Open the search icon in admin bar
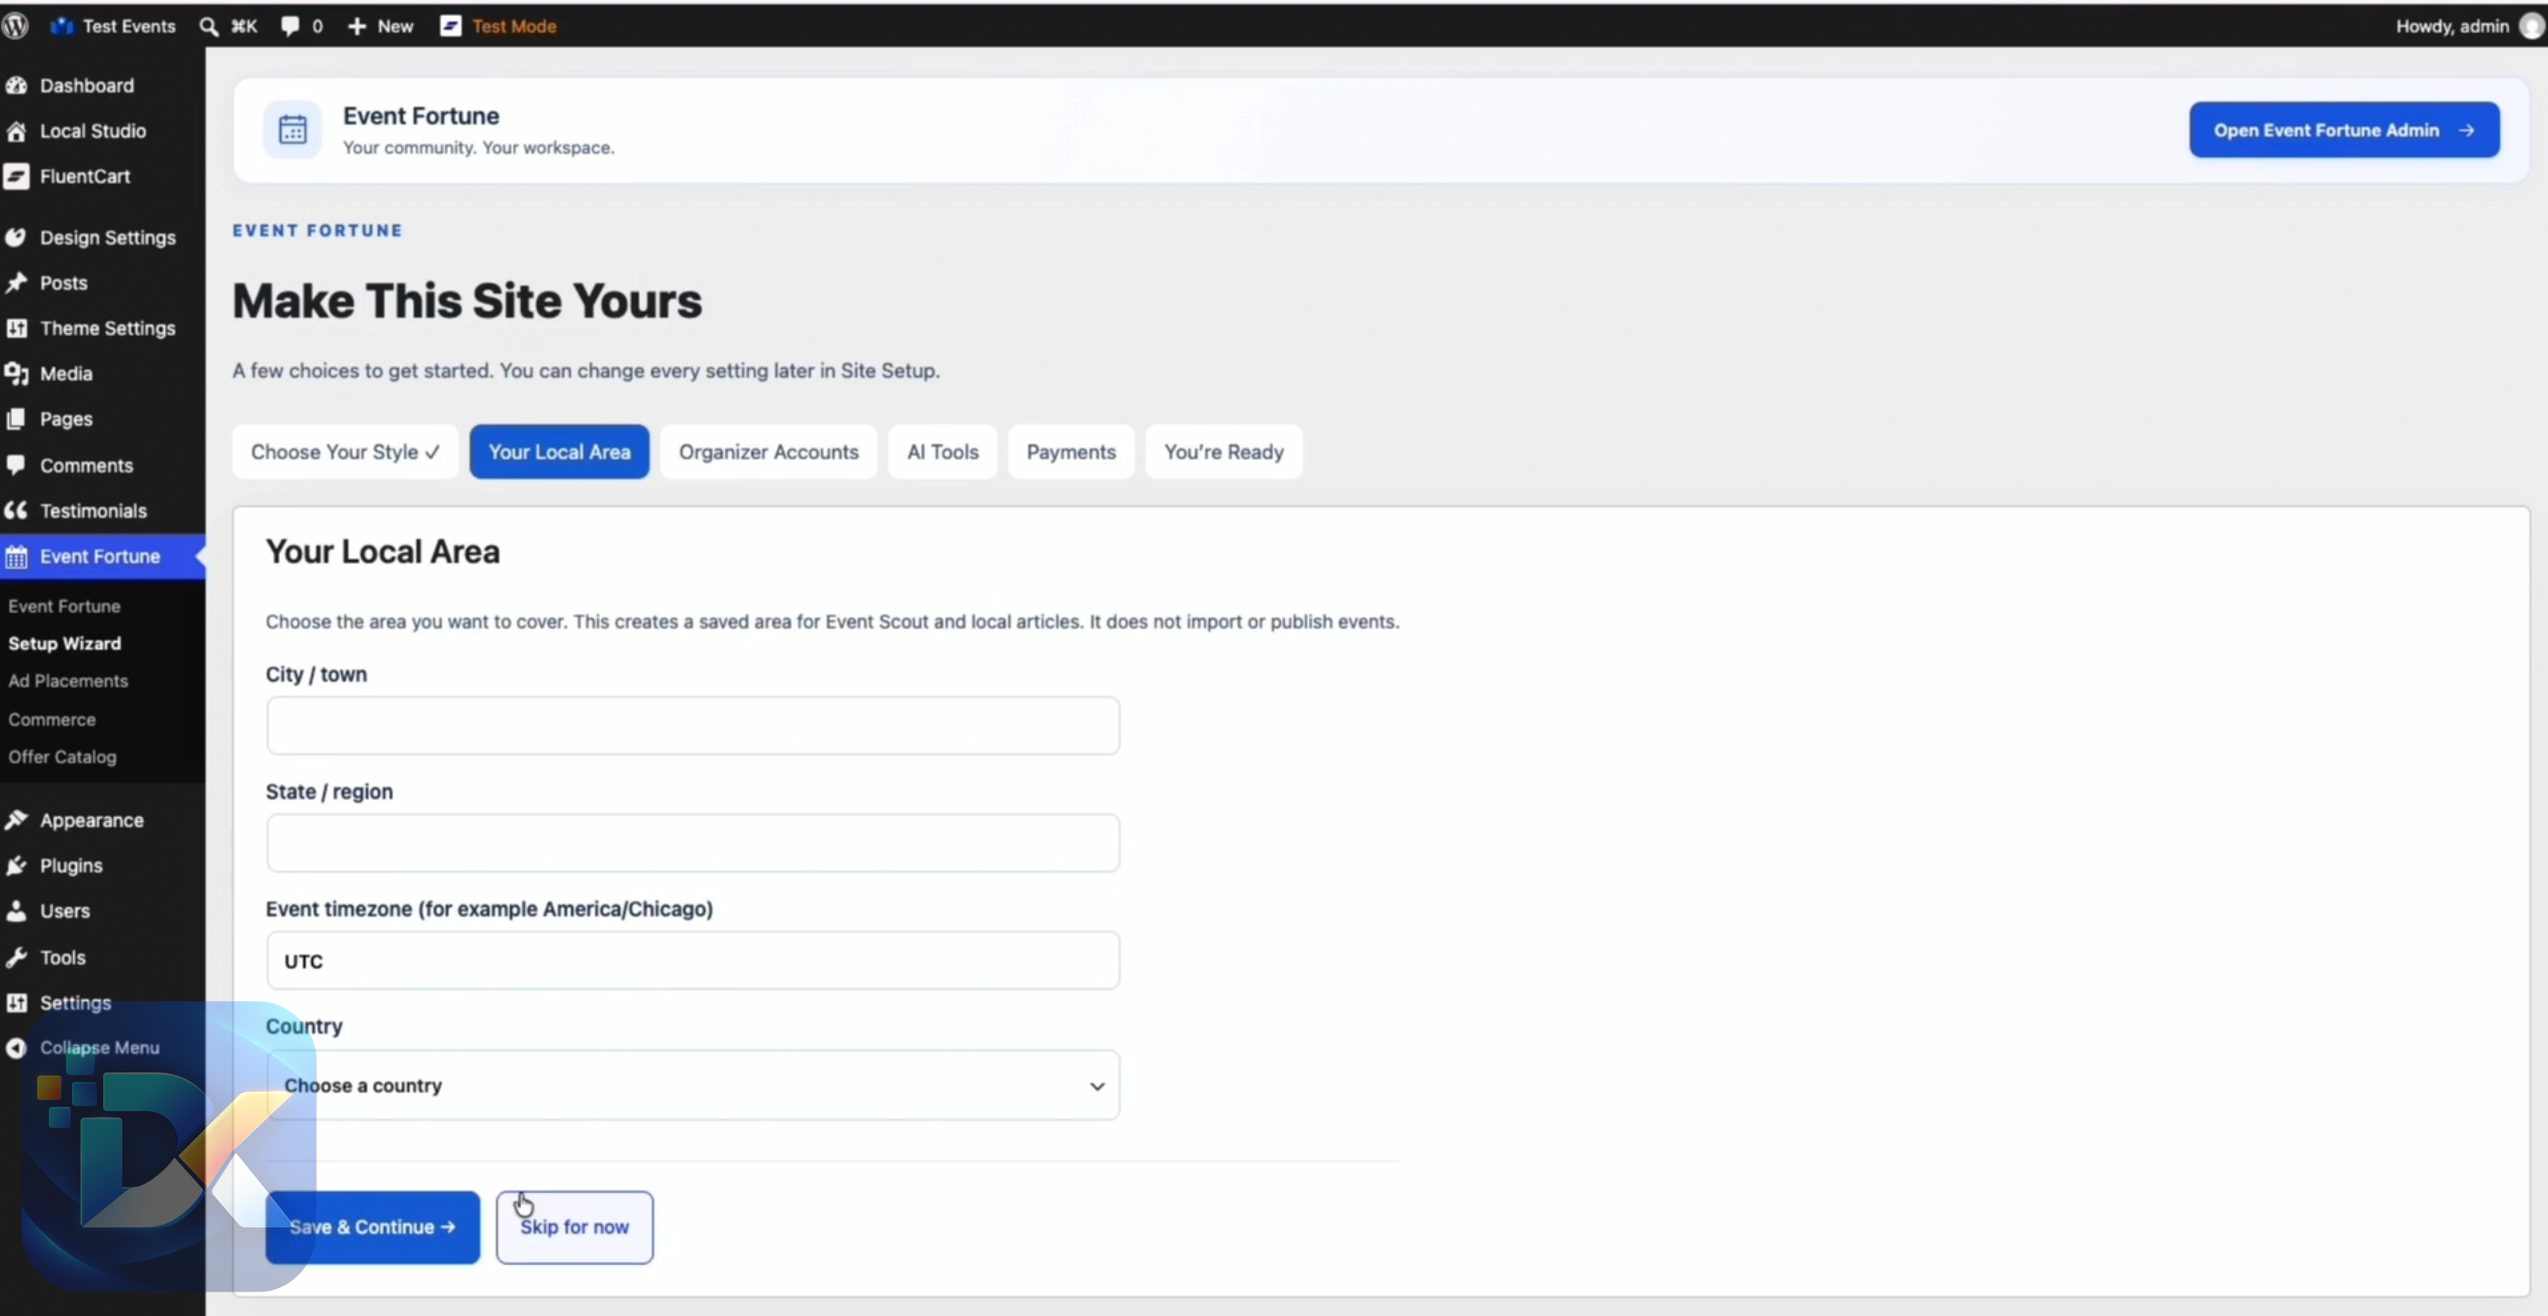This screenshot has height=1316, width=2548. click(x=209, y=26)
